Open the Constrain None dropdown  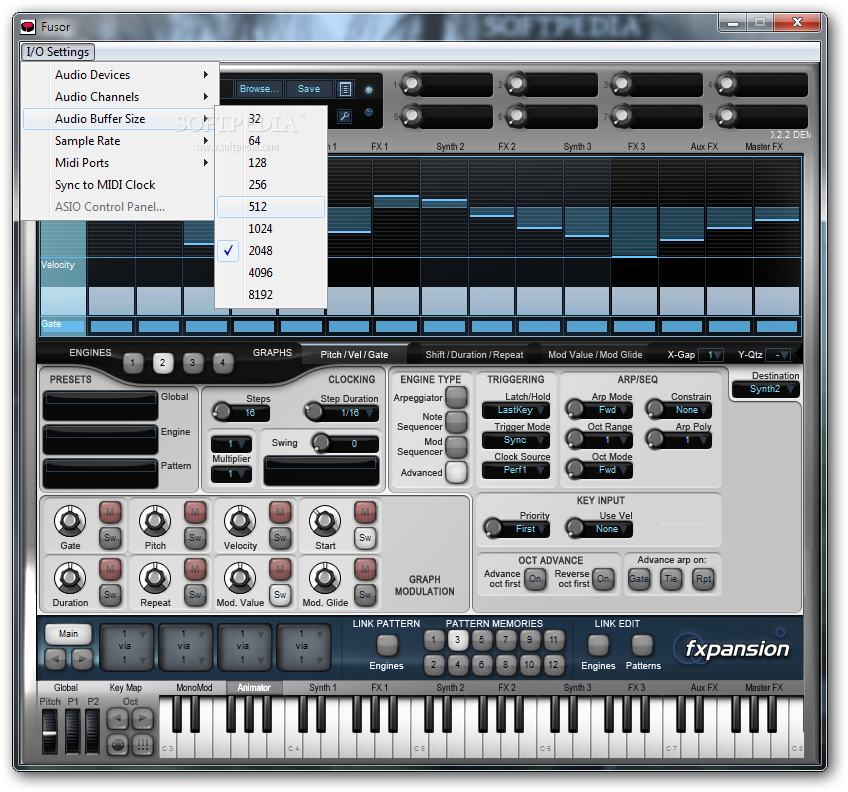(x=688, y=410)
